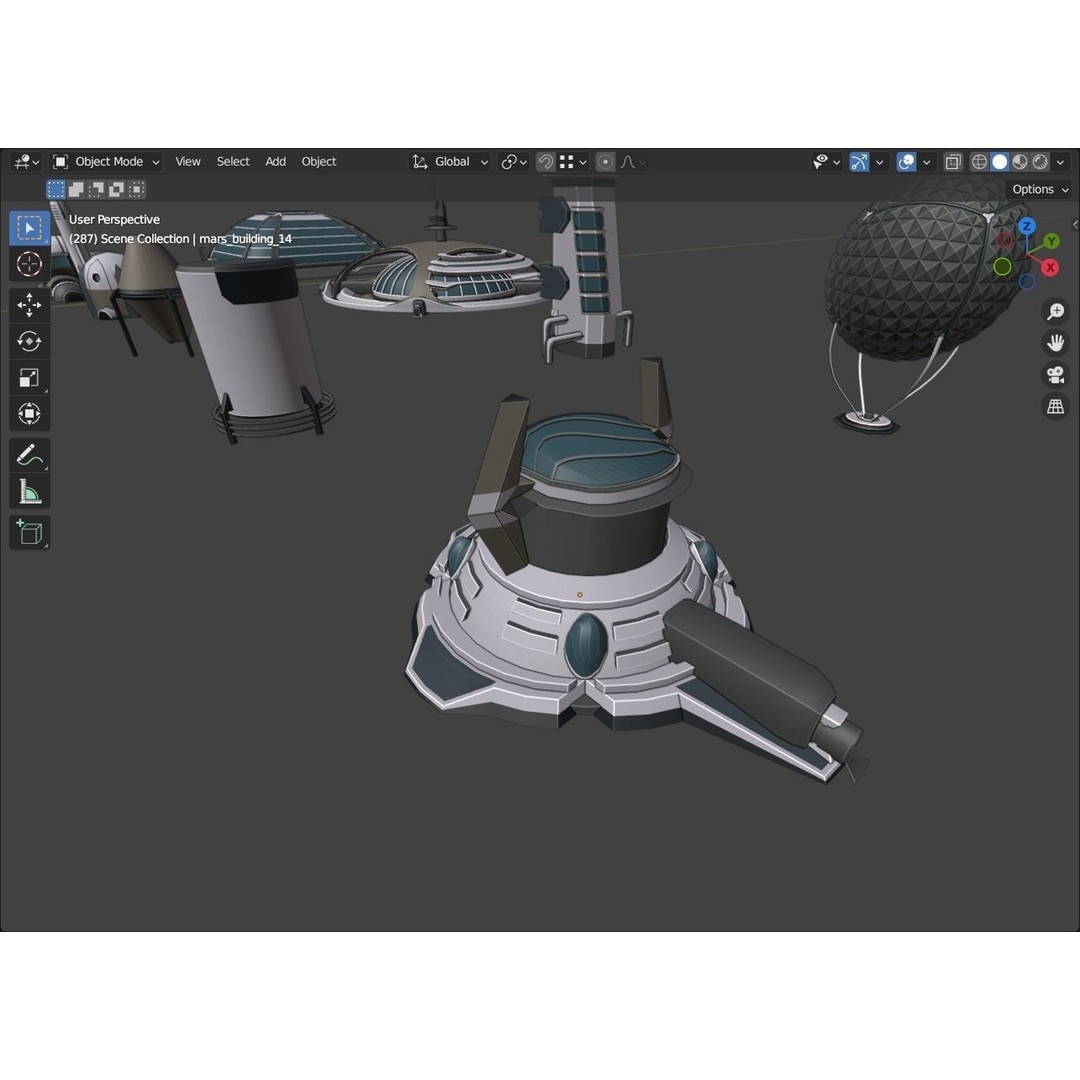Select the Scale tool
This screenshot has height=1080, width=1080.
[29, 377]
